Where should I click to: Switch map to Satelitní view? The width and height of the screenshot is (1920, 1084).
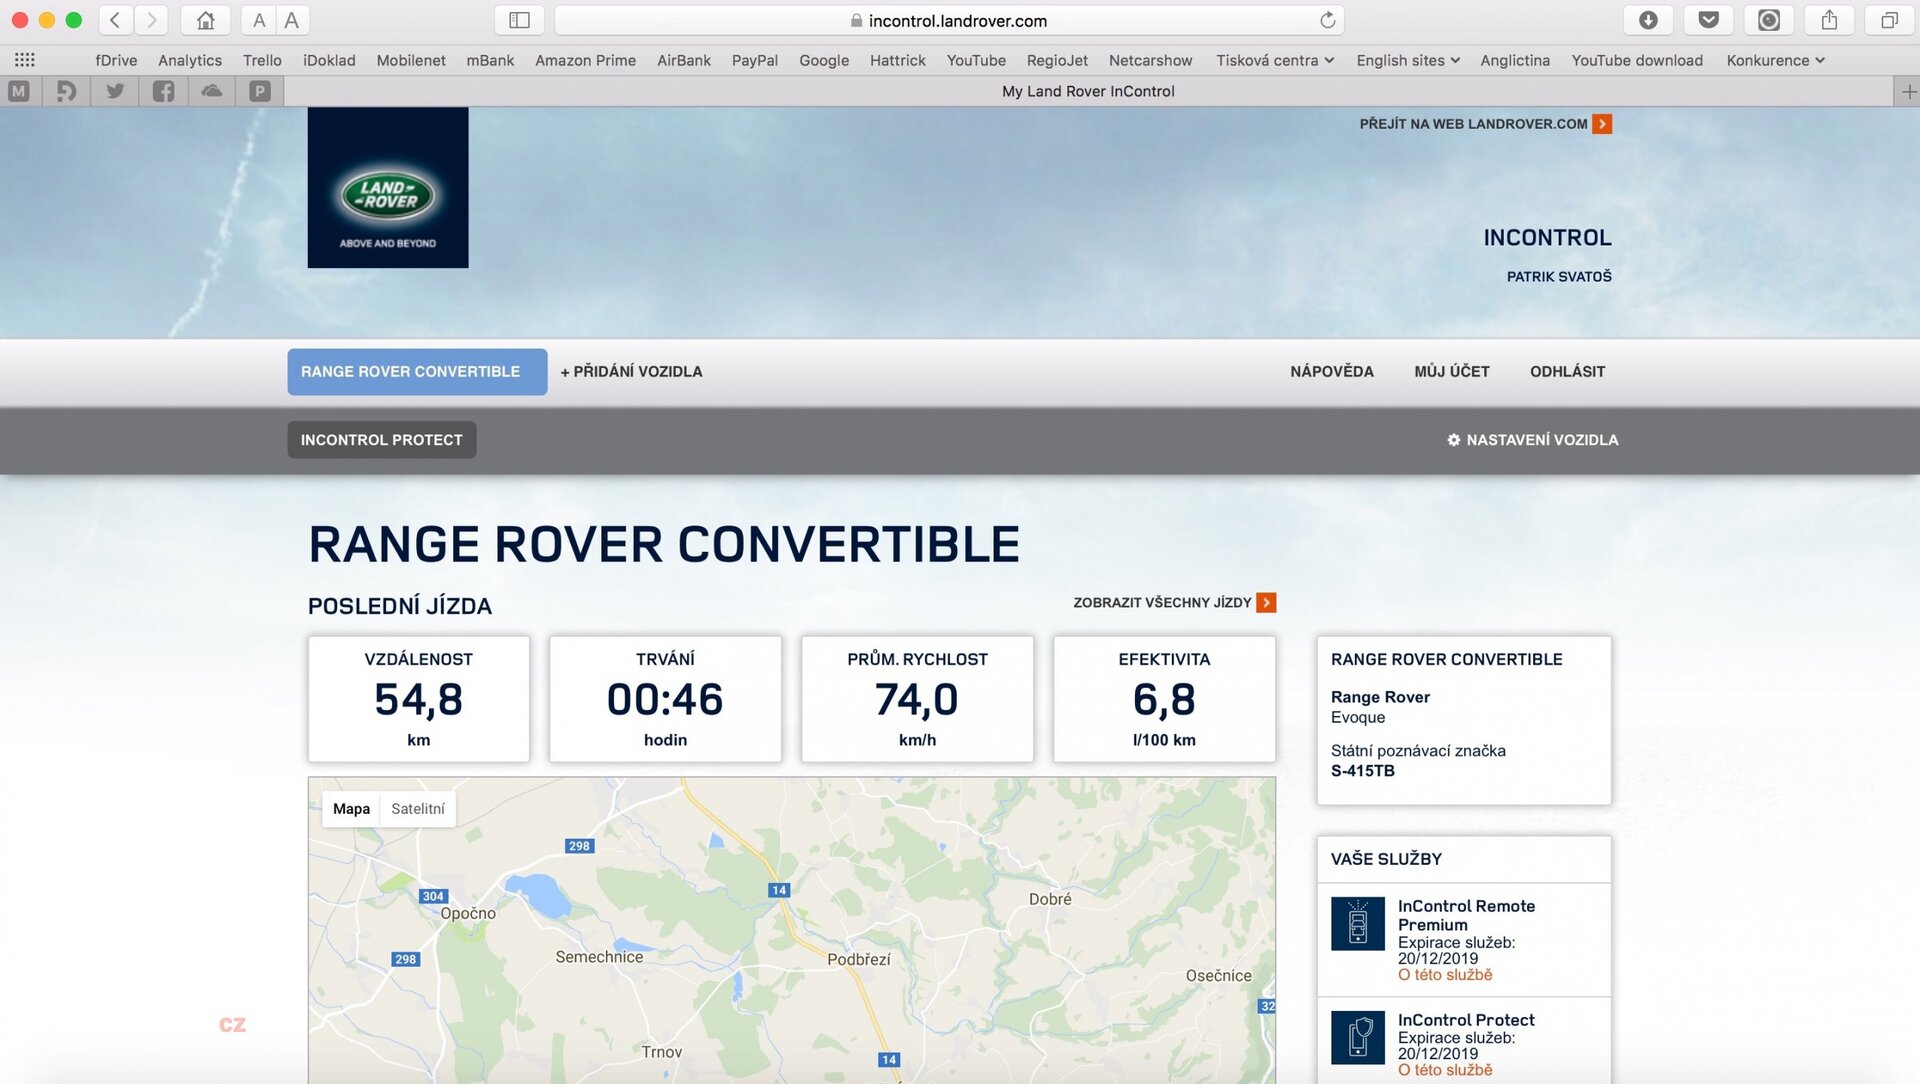(x=417, y=808)
